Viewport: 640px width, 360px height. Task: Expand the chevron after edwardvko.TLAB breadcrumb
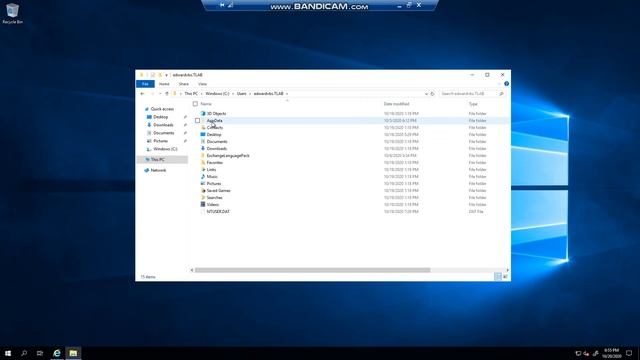(287, 94)
